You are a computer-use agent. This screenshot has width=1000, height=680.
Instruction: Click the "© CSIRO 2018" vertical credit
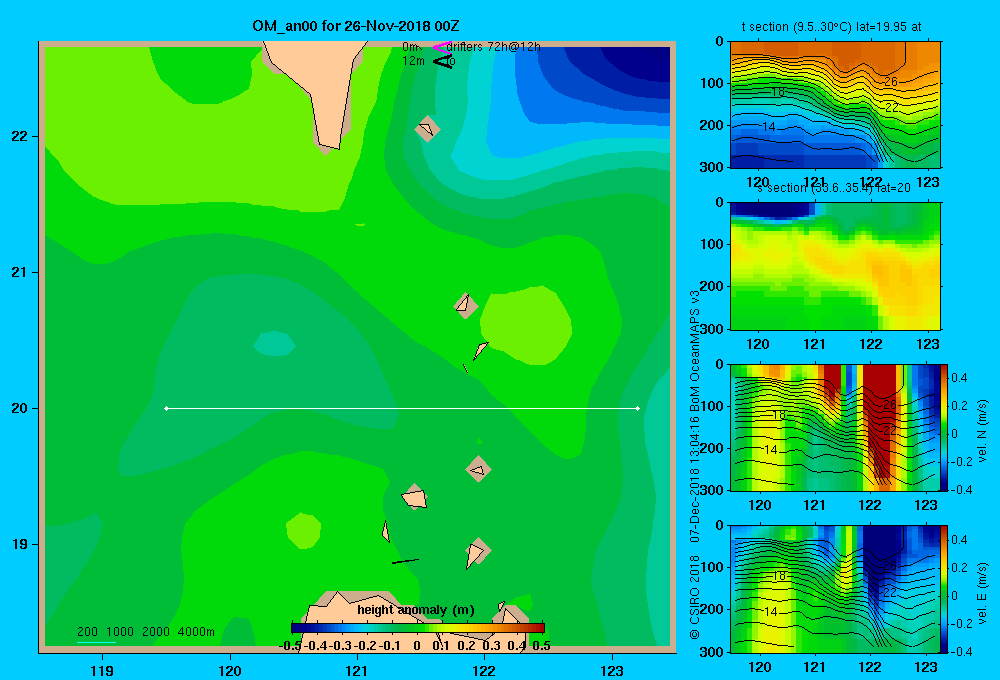point(695,597)
